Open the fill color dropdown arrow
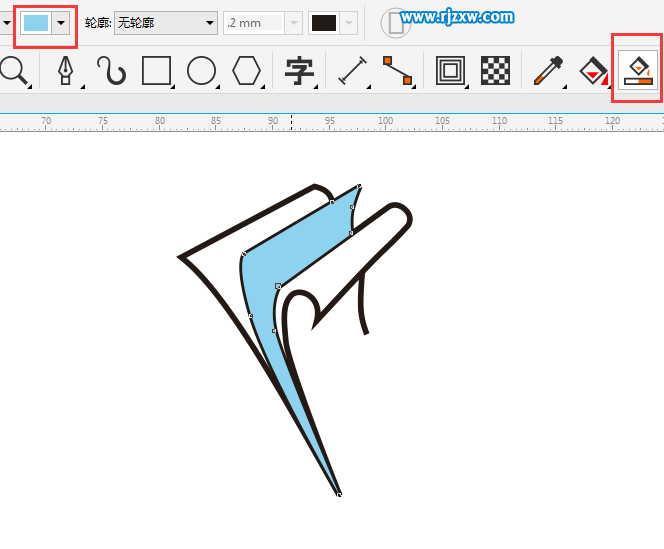 (61, 23)
